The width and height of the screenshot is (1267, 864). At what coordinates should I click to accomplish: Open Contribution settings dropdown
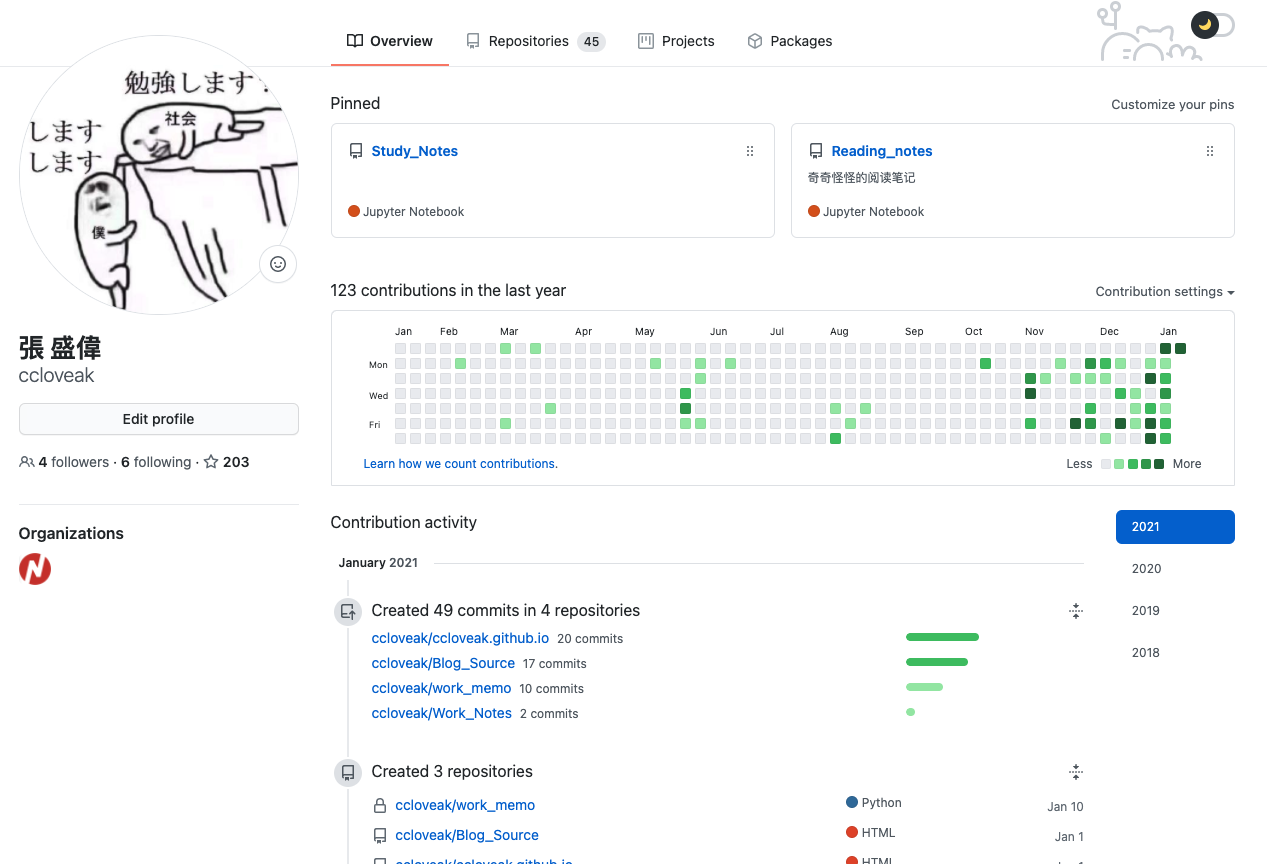[1164, 292]
